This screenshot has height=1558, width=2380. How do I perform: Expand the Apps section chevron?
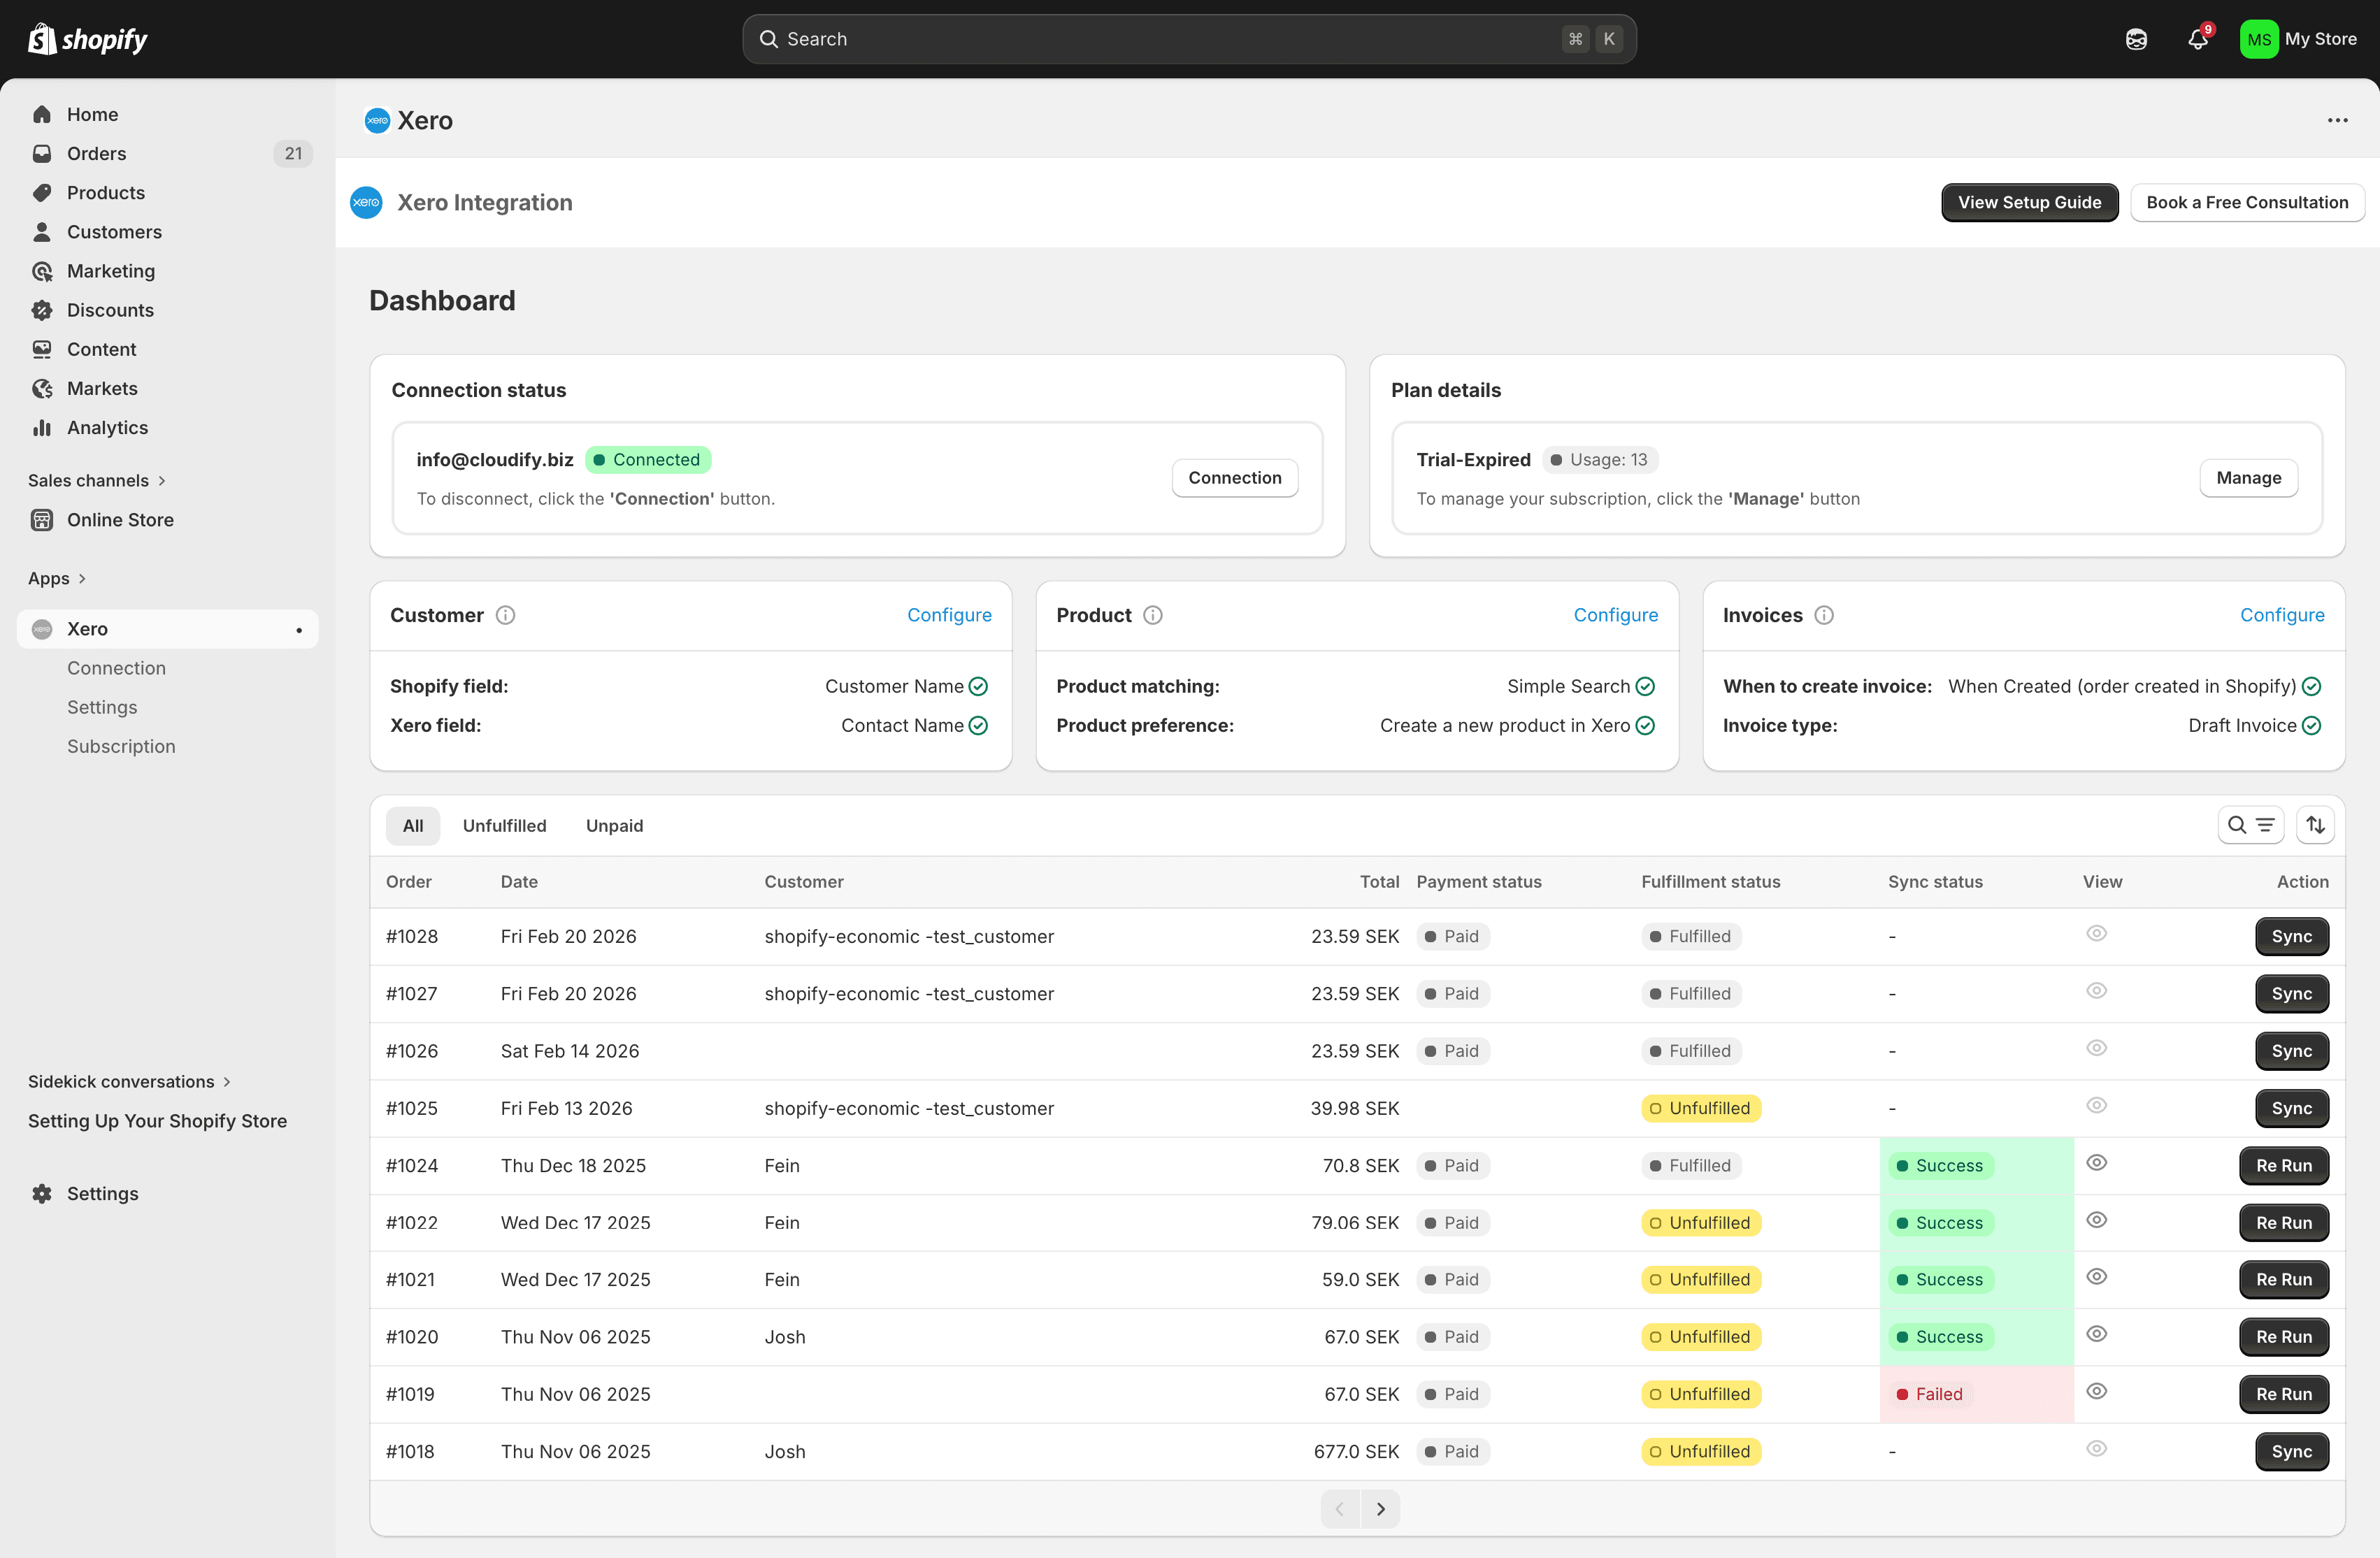82,579
